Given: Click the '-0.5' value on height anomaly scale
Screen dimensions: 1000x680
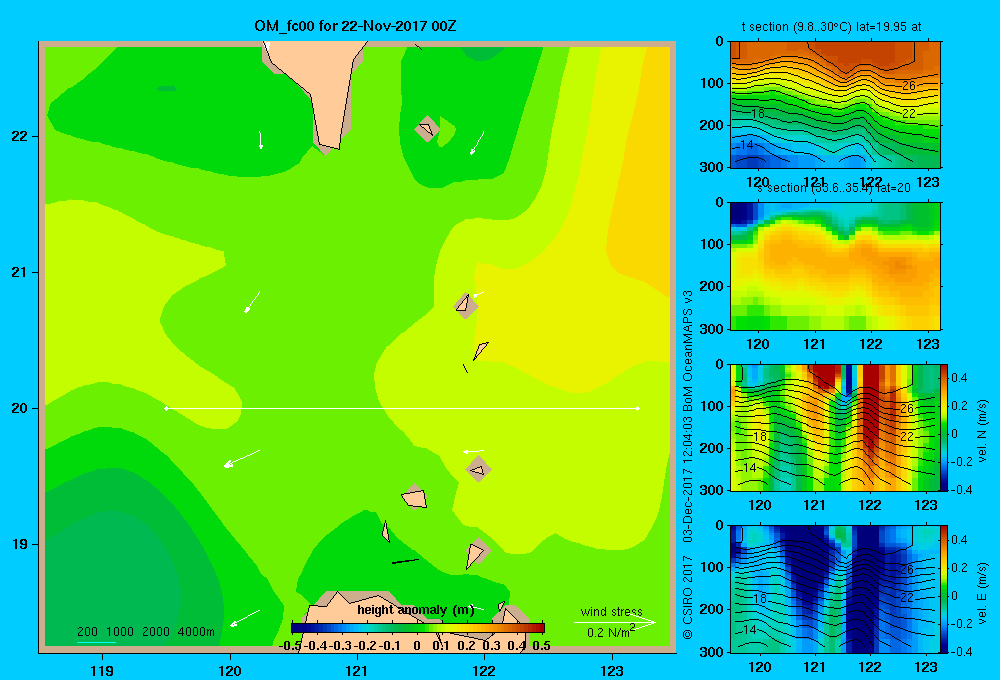Looking at the screenshot, I should coord(290,646).
